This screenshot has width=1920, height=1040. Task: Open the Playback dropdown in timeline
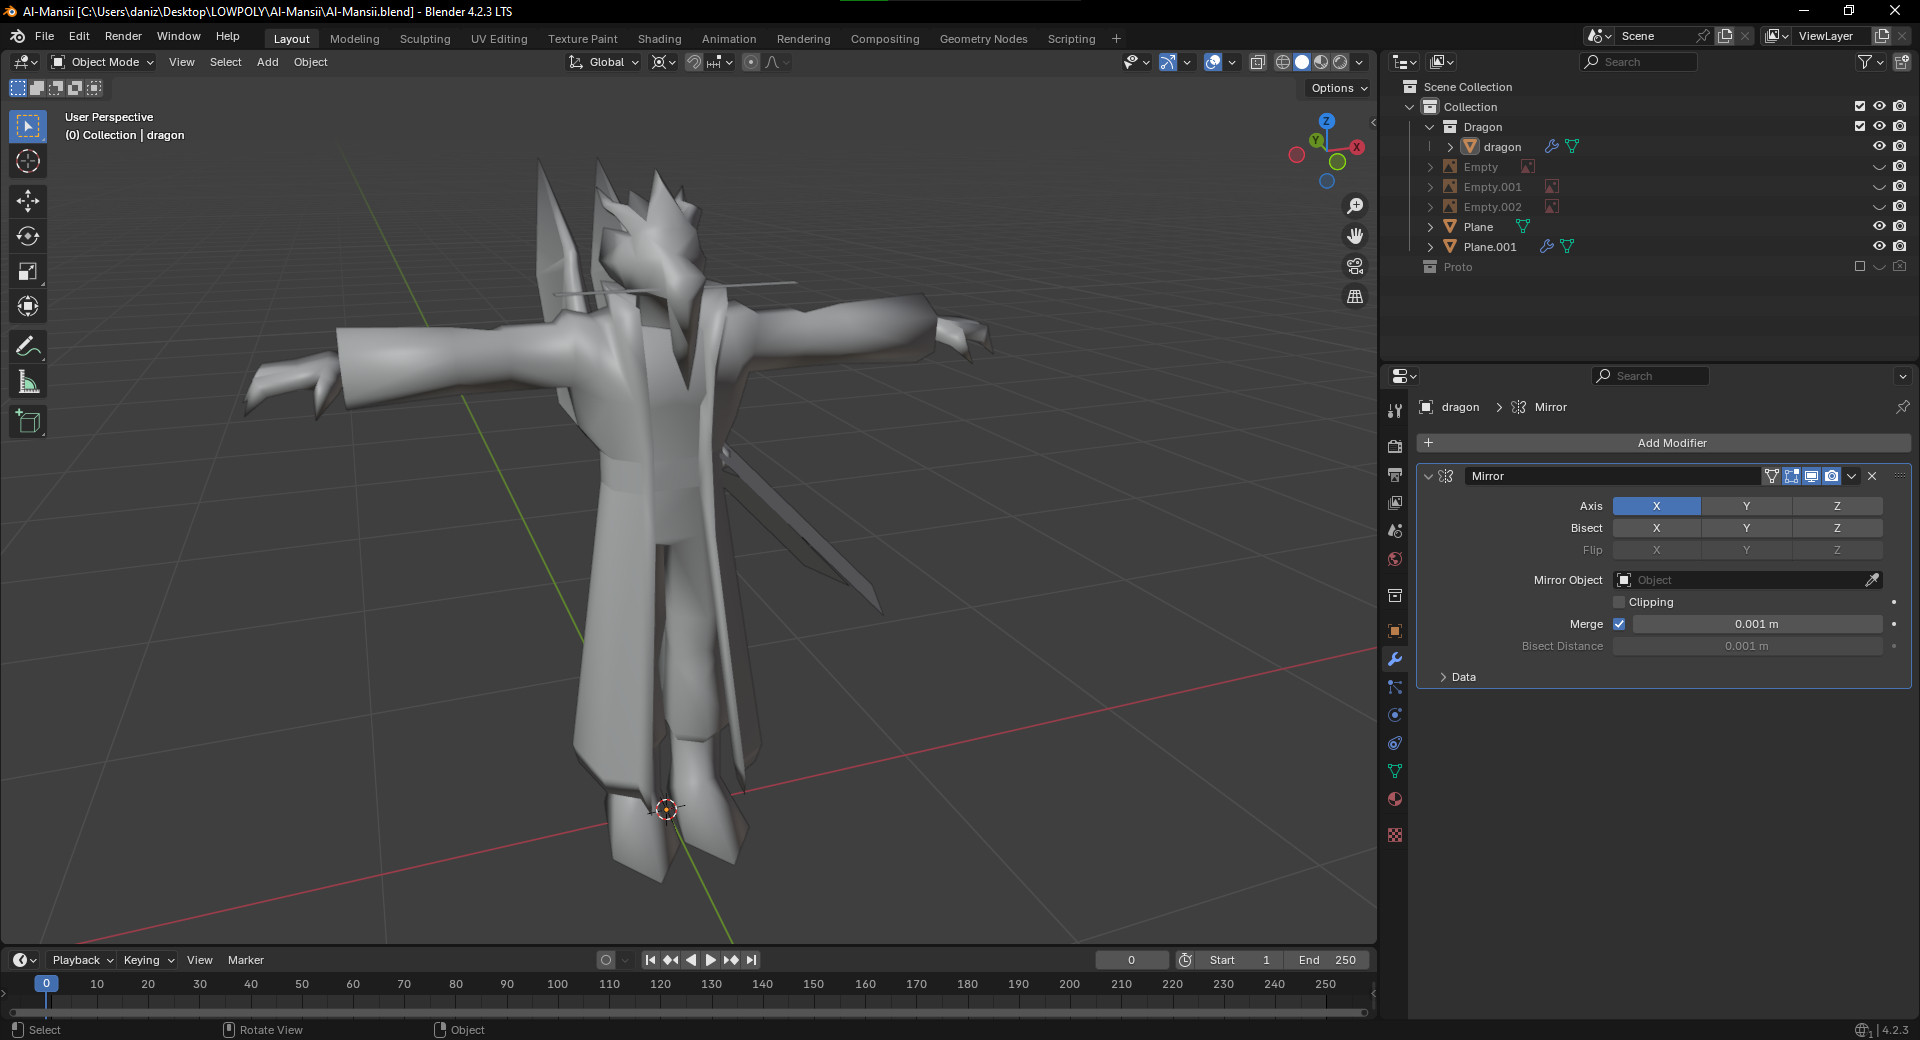tap(82, 960)
